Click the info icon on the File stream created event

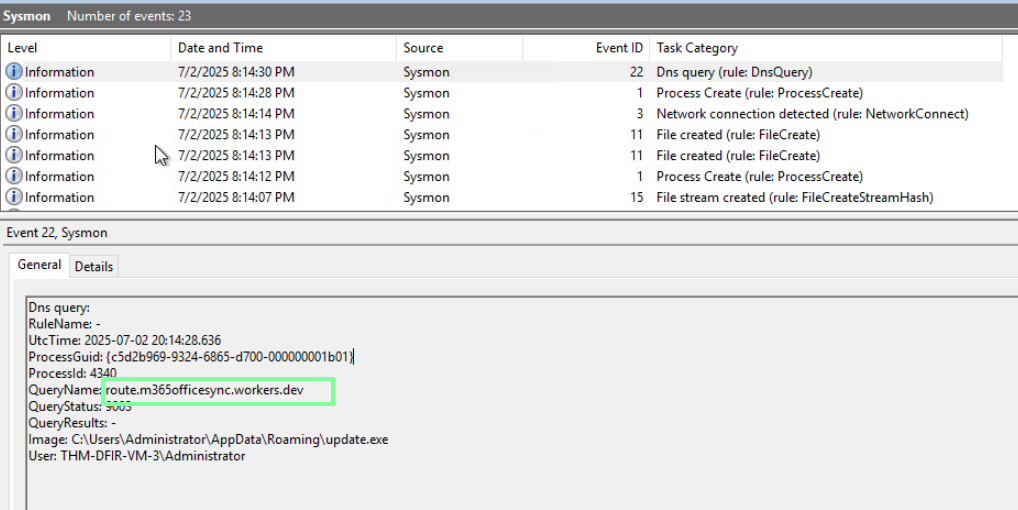(x=14, y=198)
